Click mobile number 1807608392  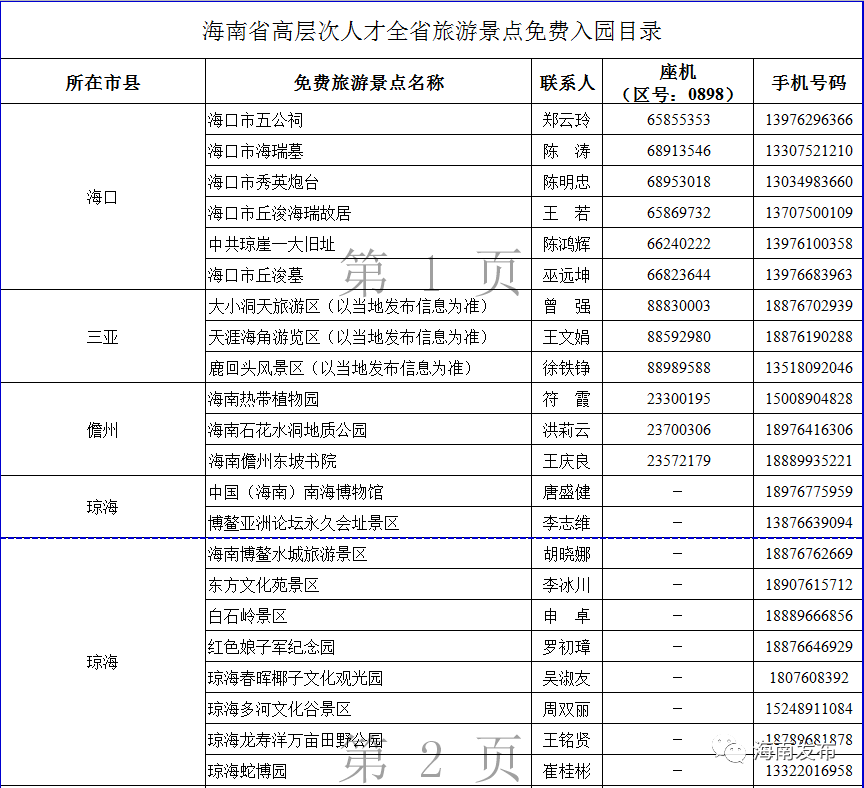(808, 677)
